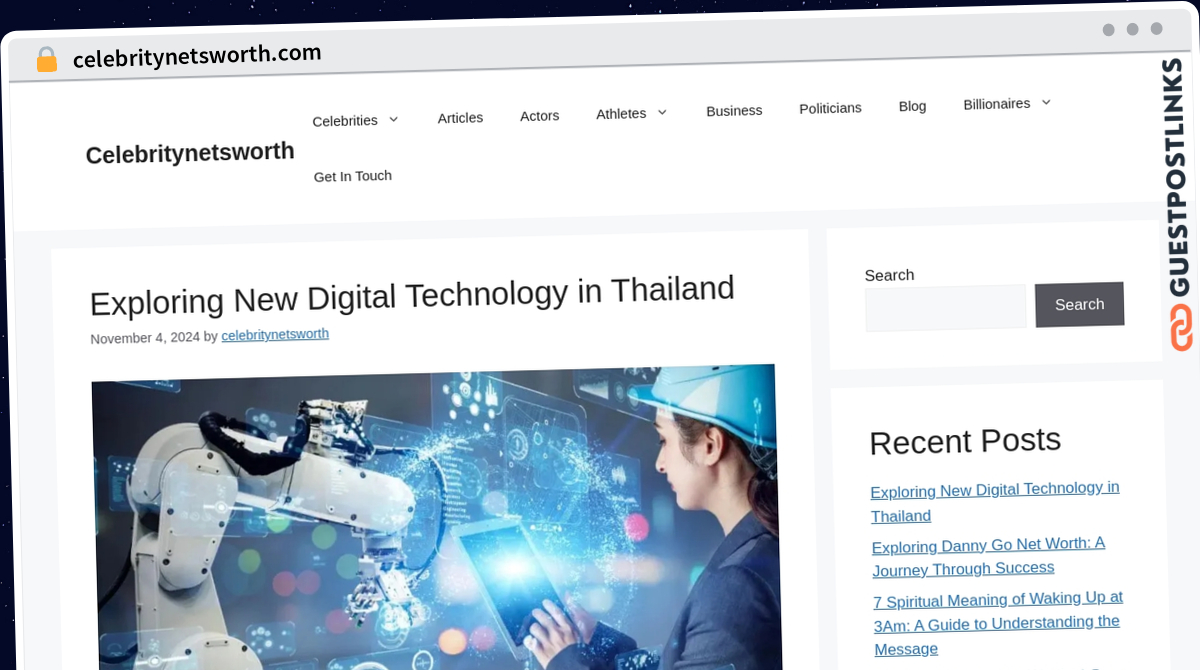Open the Actors menu item
The width and height of the screenshot is (1200, 670).
click(x=539, y=116)
